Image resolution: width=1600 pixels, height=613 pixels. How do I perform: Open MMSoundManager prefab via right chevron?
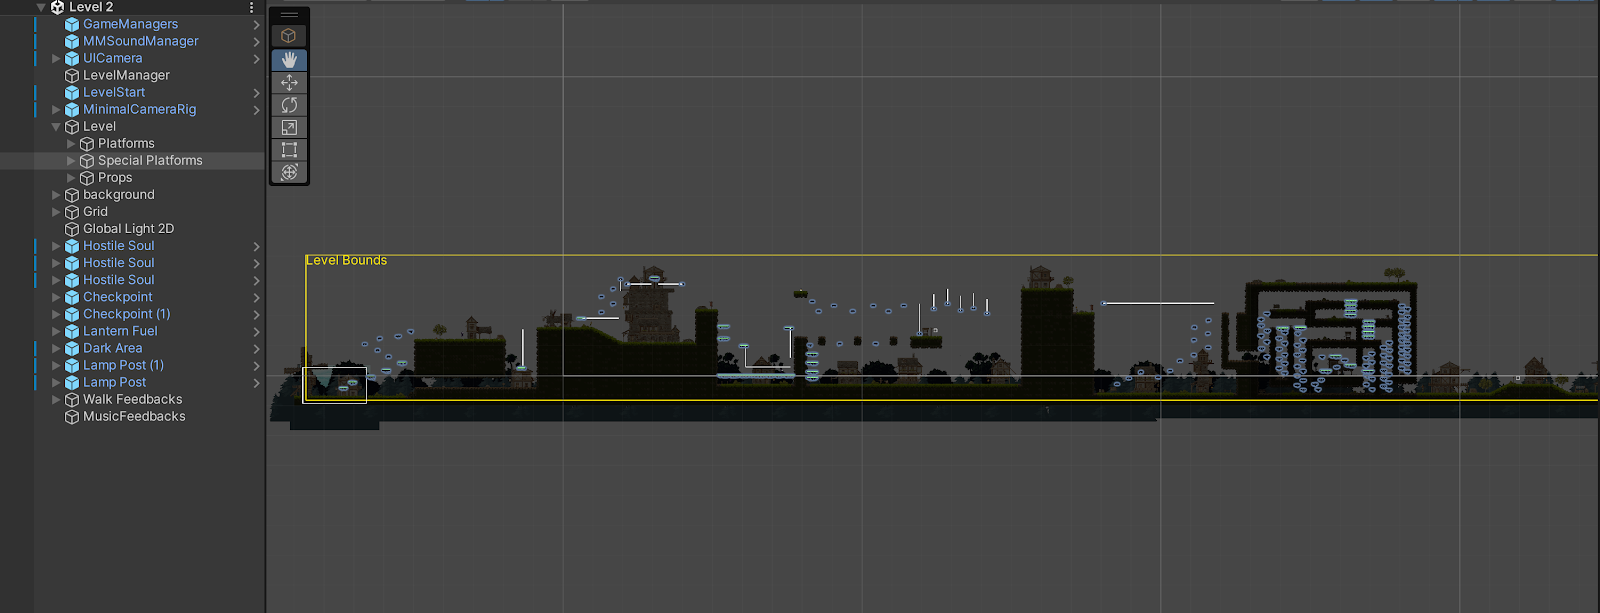coord(256,41)
